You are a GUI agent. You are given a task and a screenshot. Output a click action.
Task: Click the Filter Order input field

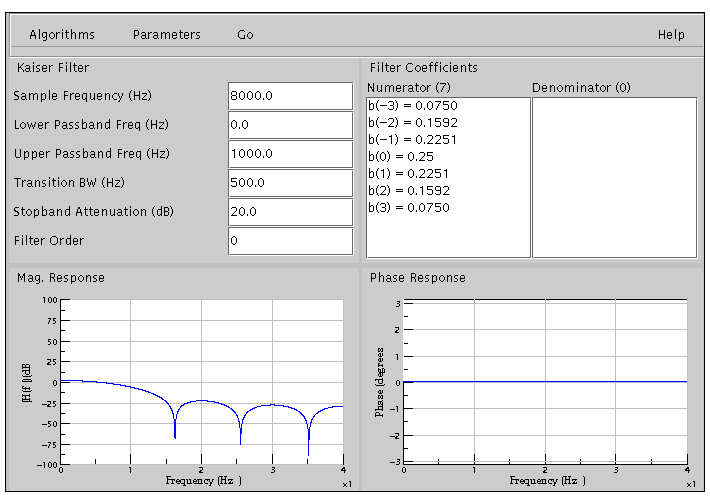pos(290,241)
